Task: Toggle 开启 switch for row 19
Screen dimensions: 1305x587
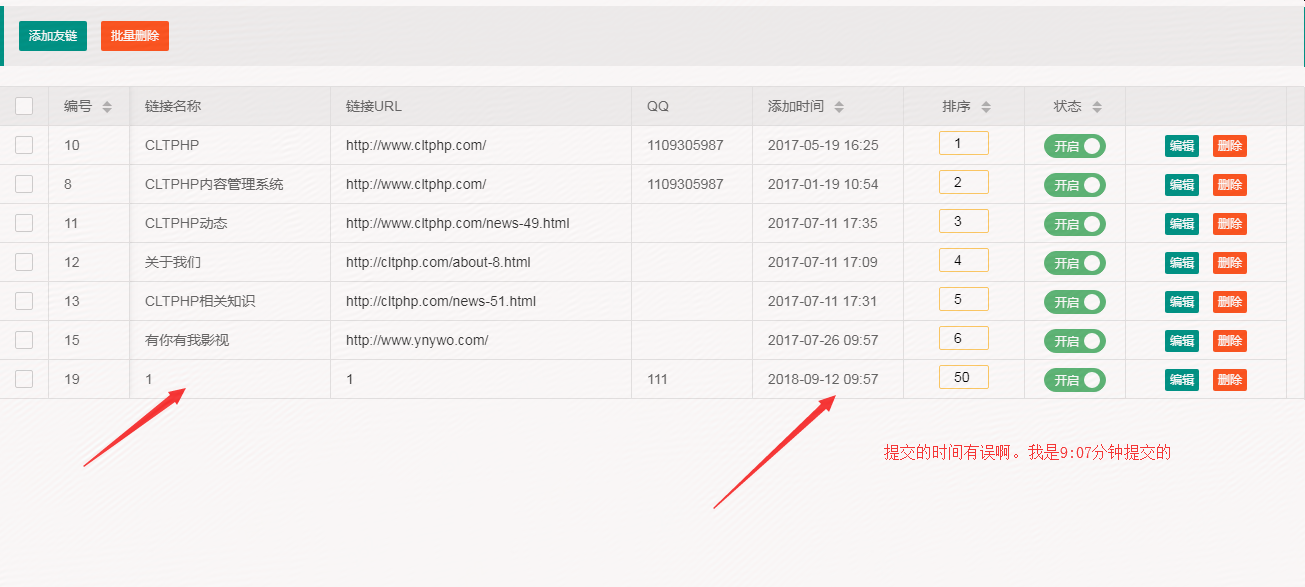Action: tap(1075, 380)
